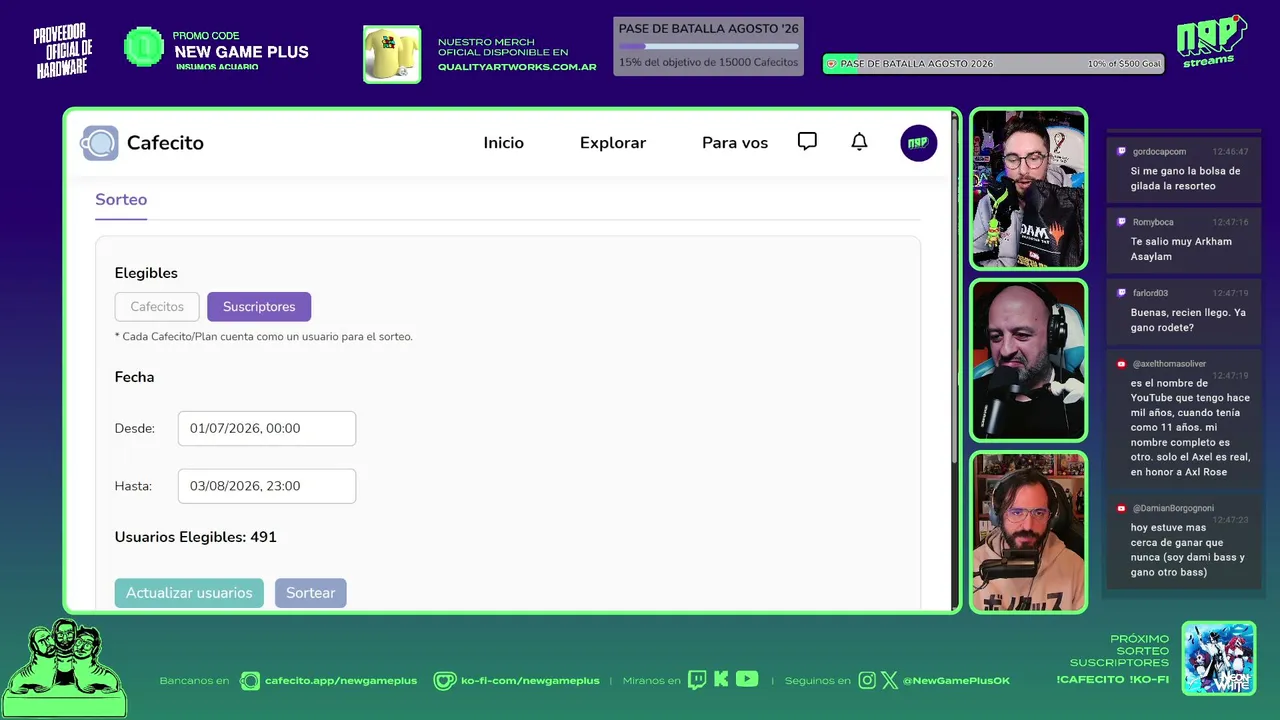The height and width of the screenshot is (720, 1280).
Task: Click the middle webcam with the bald streamer
Action: coord(1028,361)
